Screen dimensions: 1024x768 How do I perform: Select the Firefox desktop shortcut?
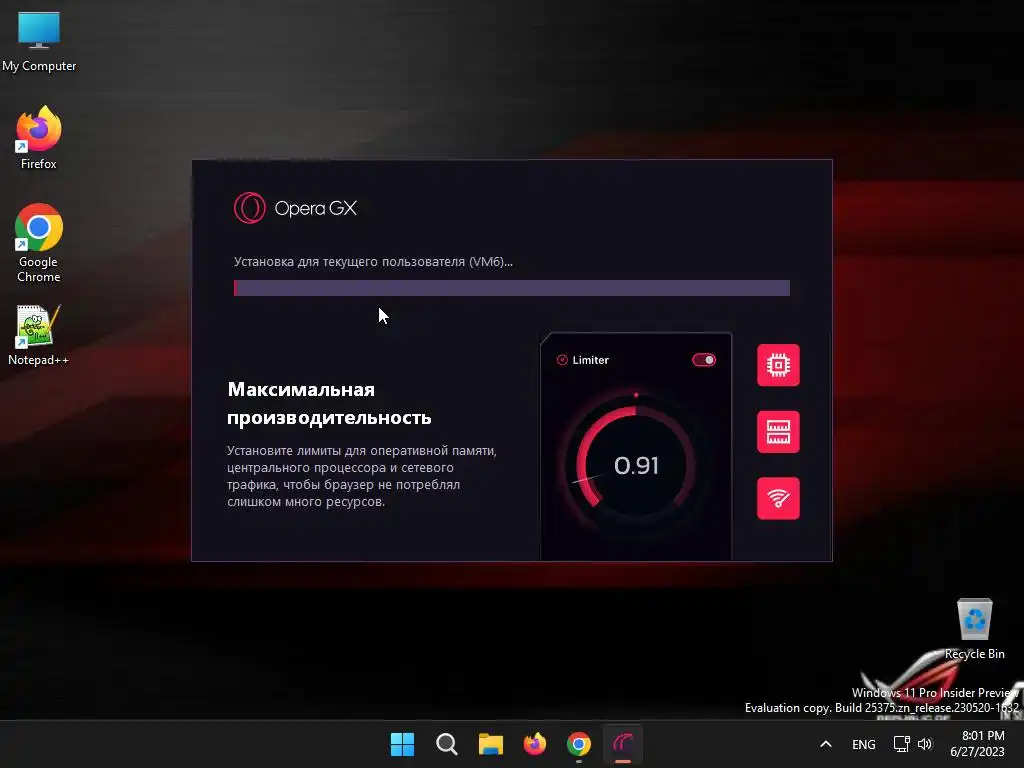click(39, 138)
